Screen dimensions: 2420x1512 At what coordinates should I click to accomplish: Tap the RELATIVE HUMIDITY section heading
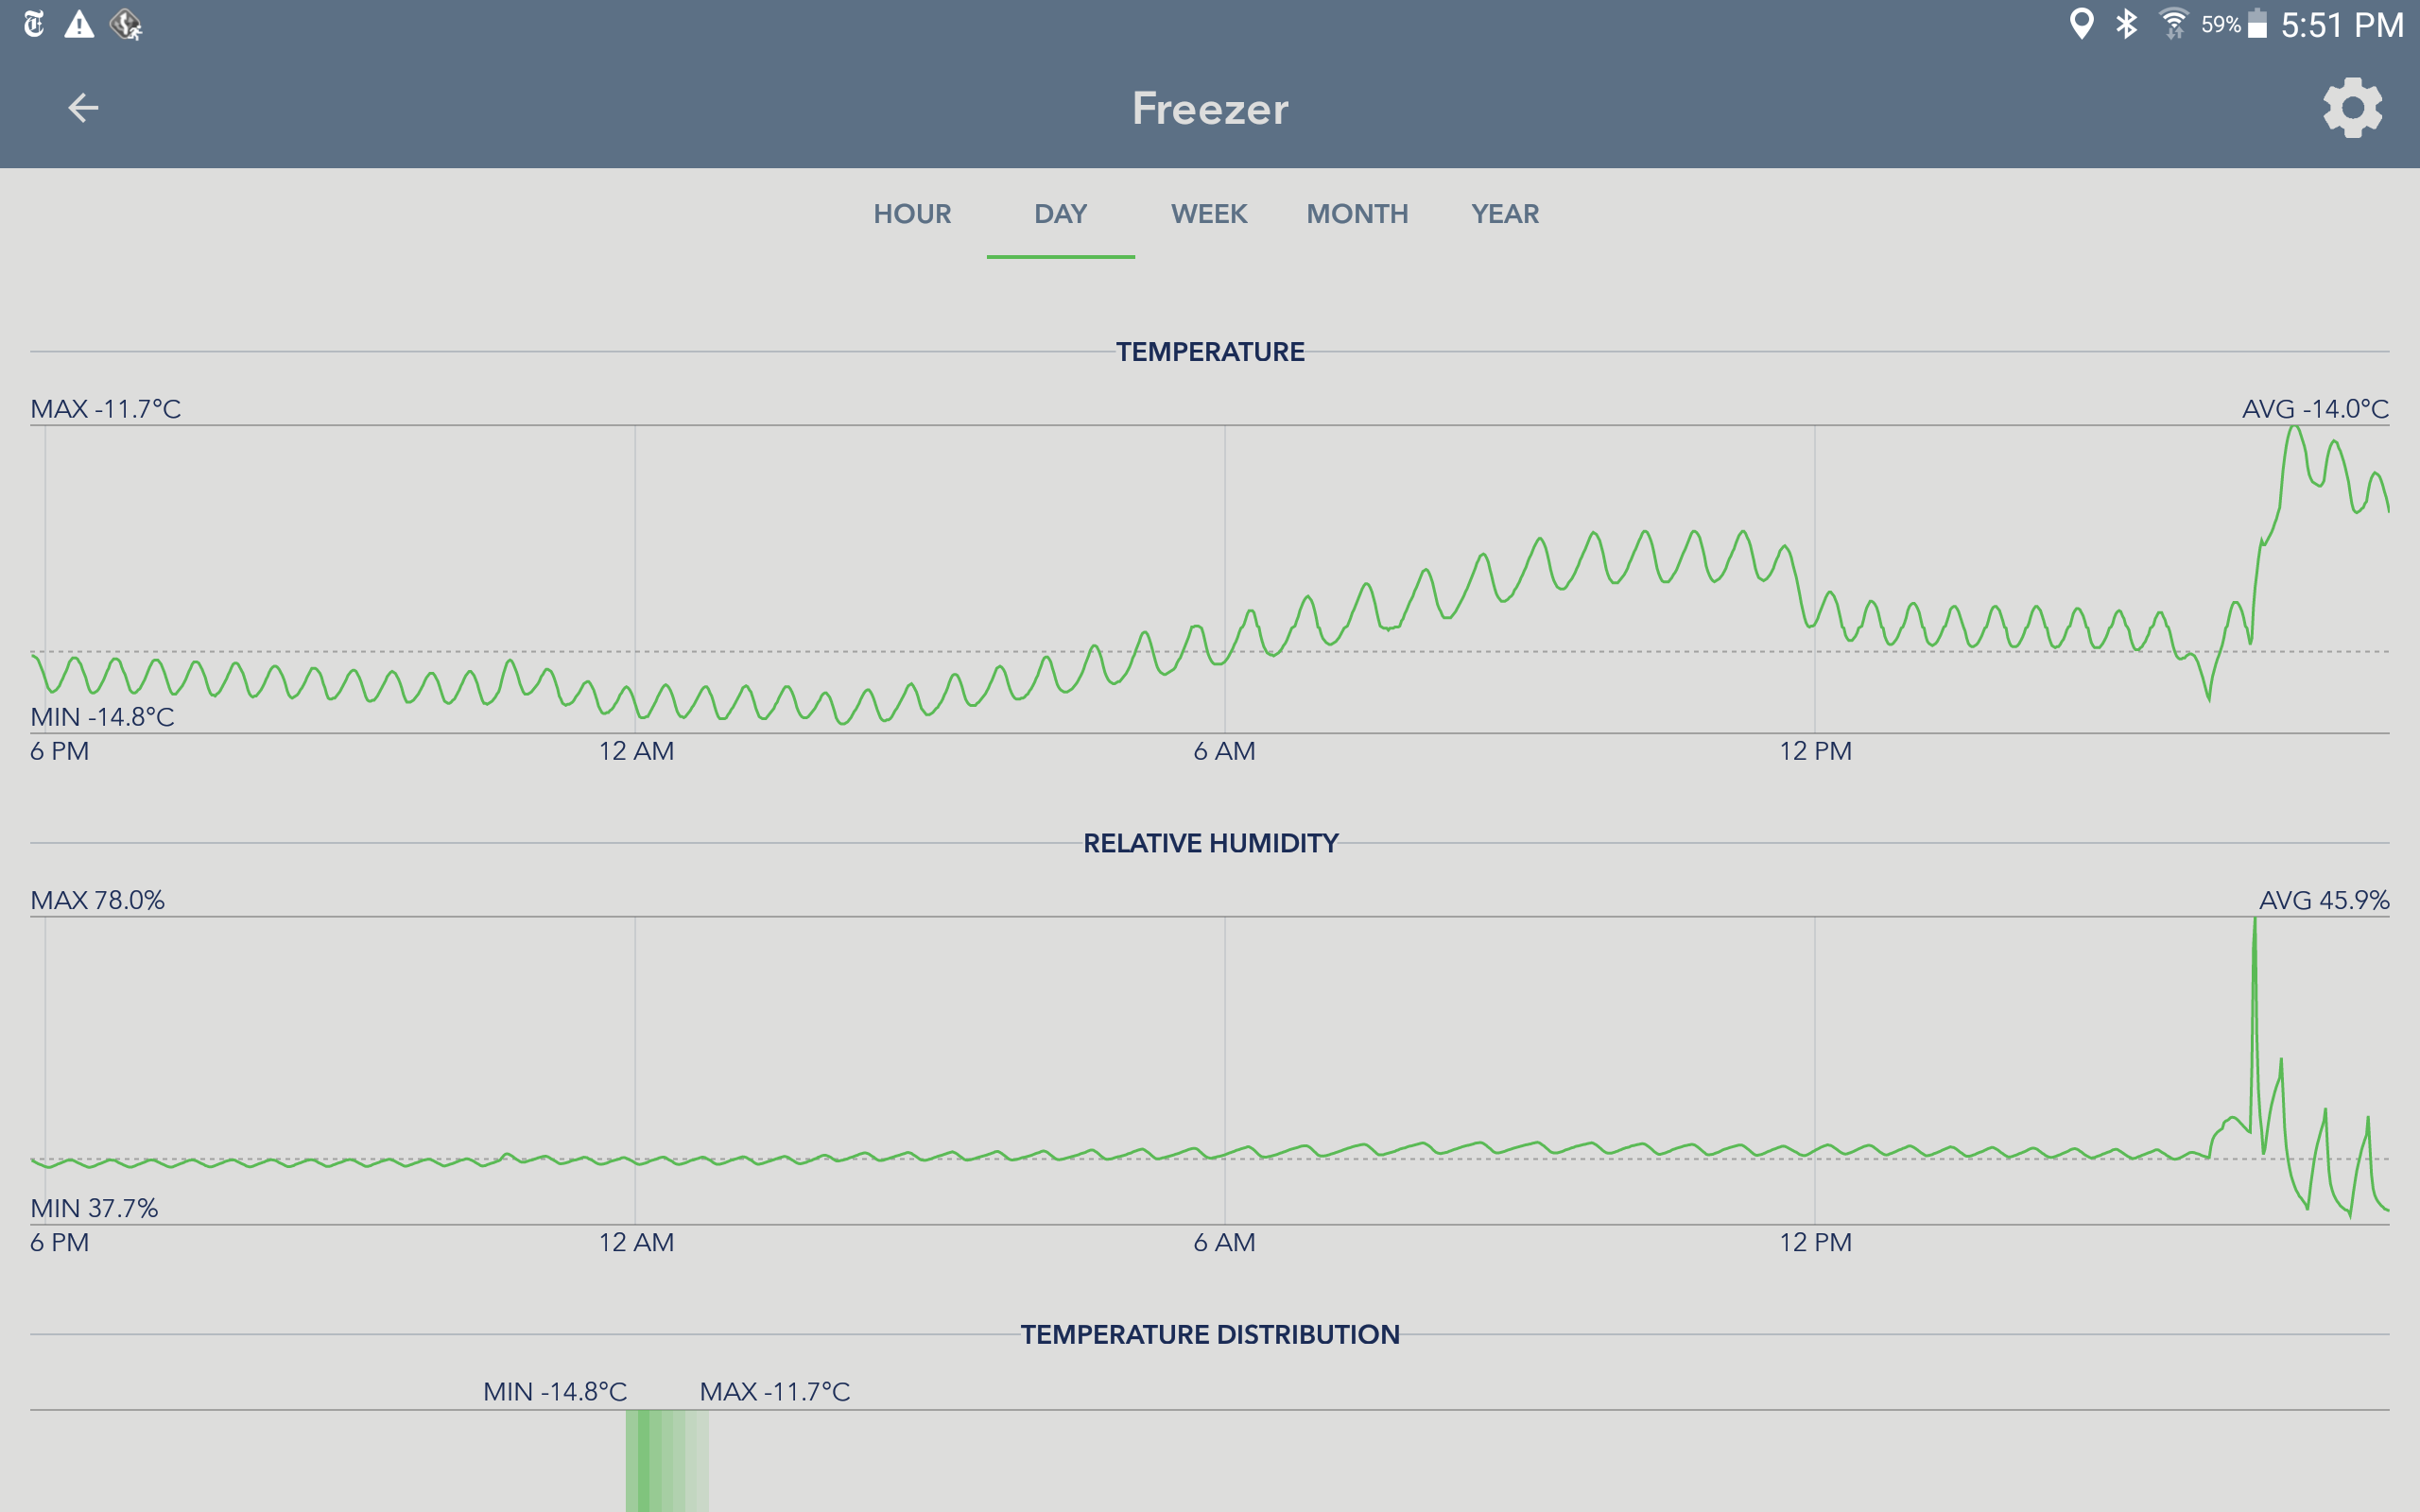coord(1210,843)
